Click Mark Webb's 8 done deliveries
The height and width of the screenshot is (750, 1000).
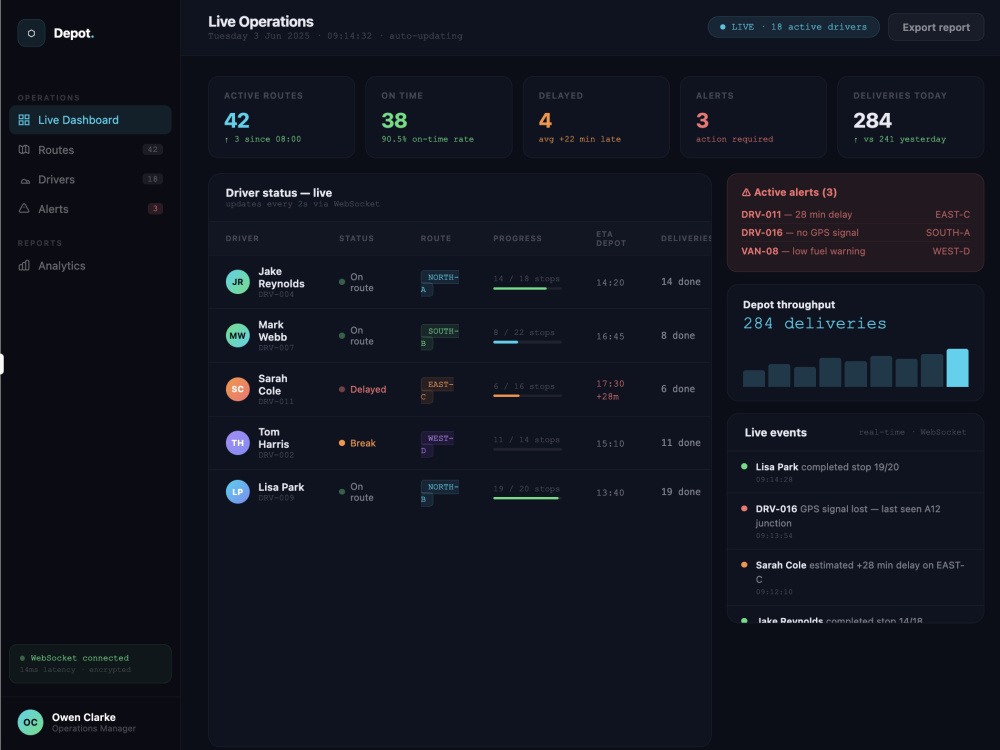click(678, 335)
